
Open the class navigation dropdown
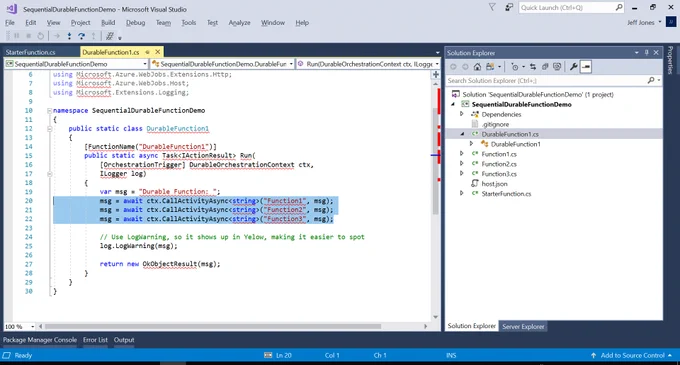(x=222, y=64)
